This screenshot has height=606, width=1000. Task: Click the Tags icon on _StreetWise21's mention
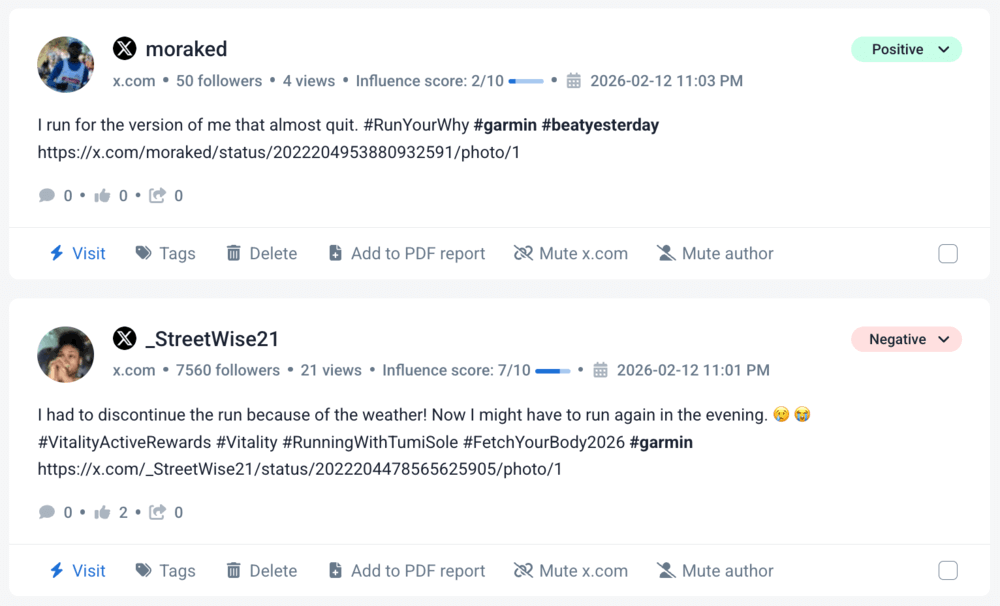click(144, 571)
